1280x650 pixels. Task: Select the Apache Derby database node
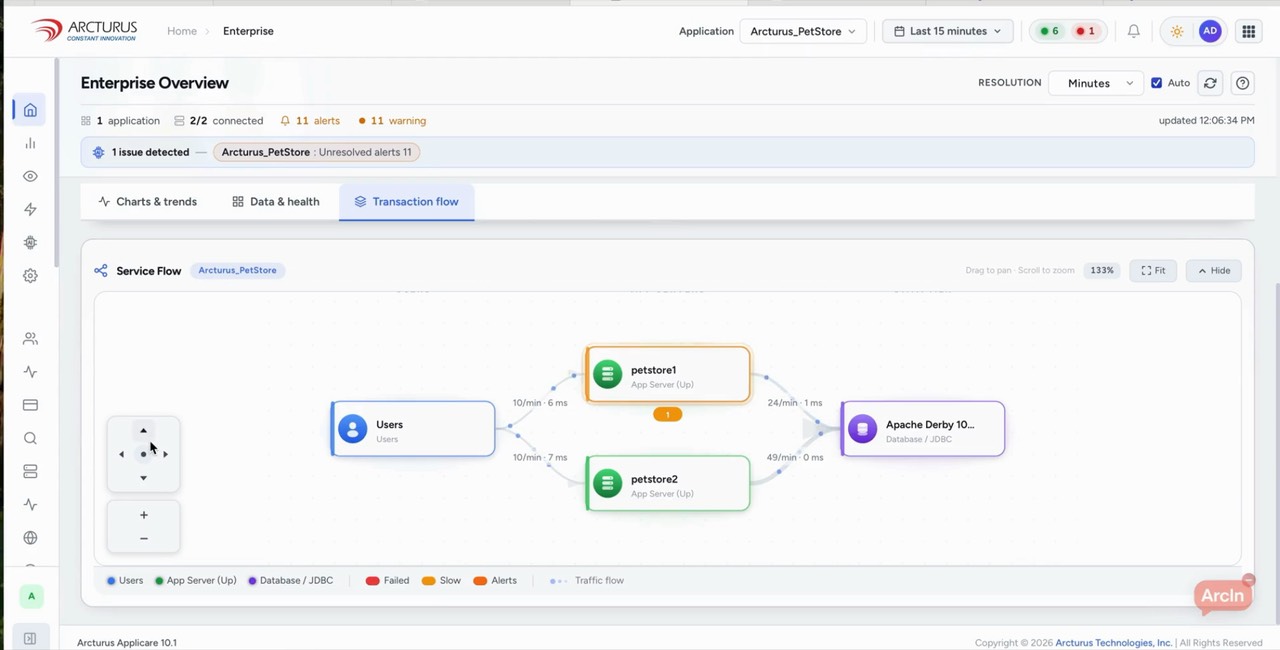(x=923, y=429)
